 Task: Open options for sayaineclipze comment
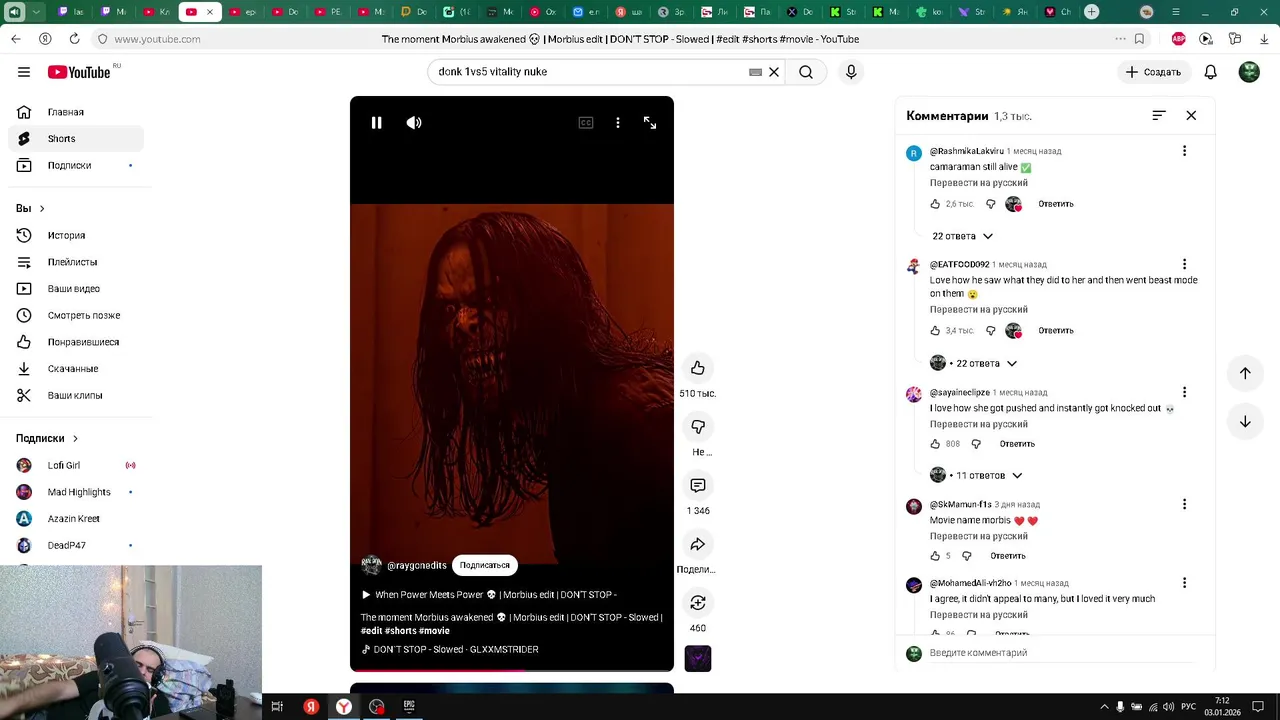click(x=1184, y=392)
